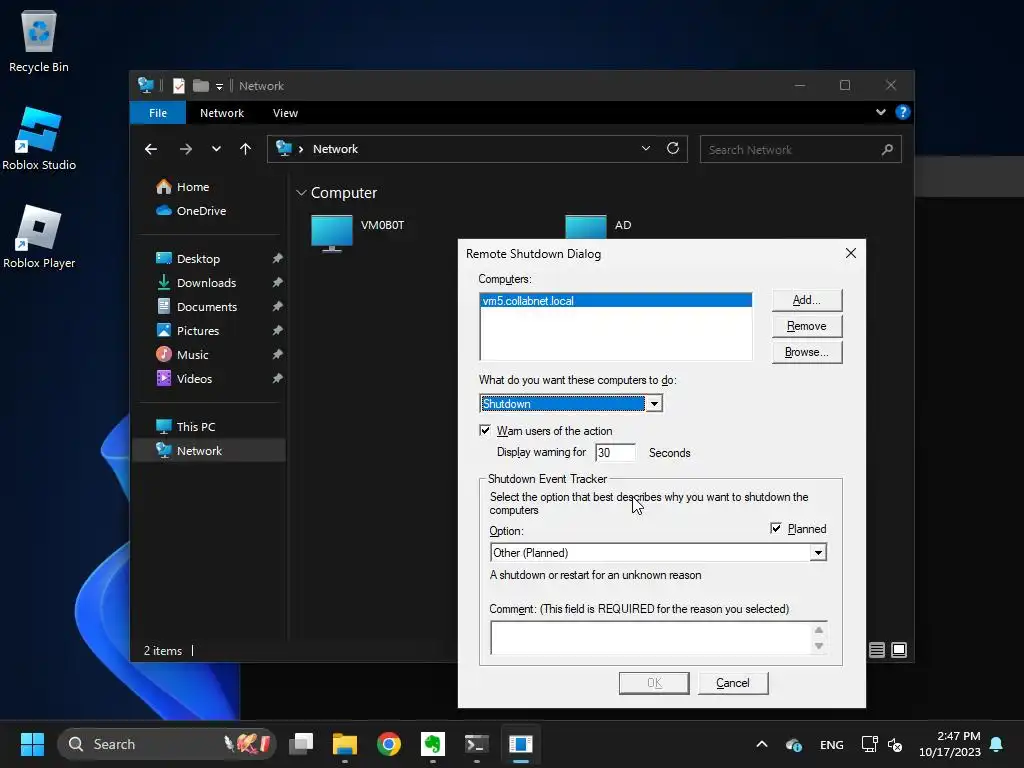Screen dimensions: 1024x768
Task: Open Roblox Player desktop shortcut
Action: point(39,236)
